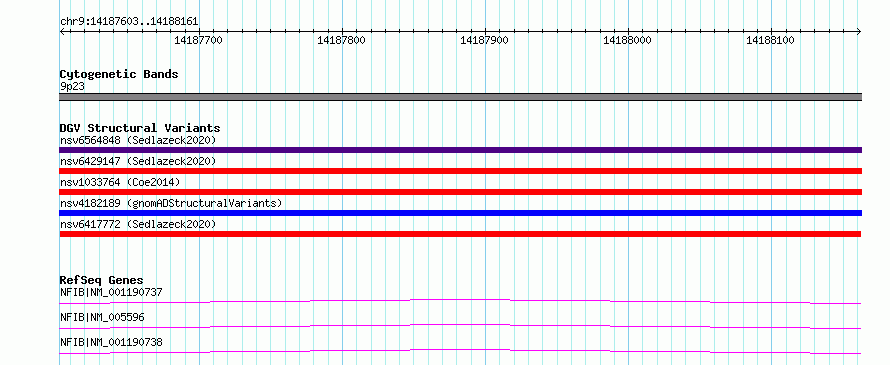
Task: Select the dark purple nsv6564848 variant bar
Action: (460, 150)
